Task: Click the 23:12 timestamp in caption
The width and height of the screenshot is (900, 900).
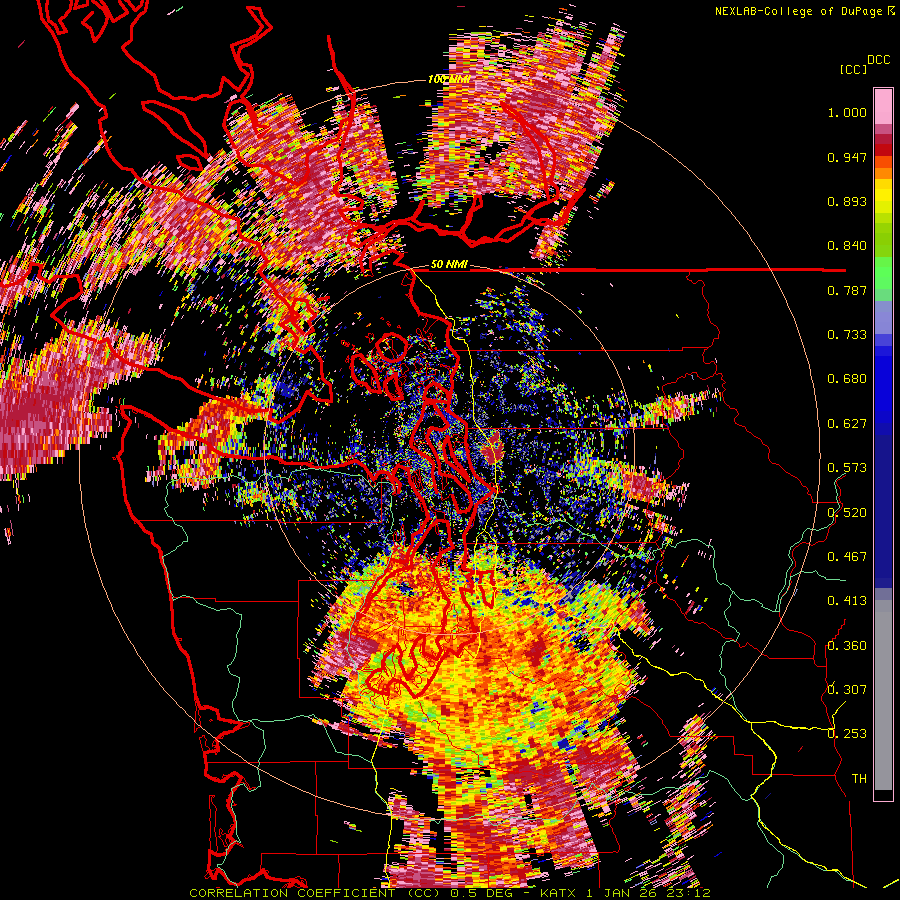Action: (x=688, y=893)
